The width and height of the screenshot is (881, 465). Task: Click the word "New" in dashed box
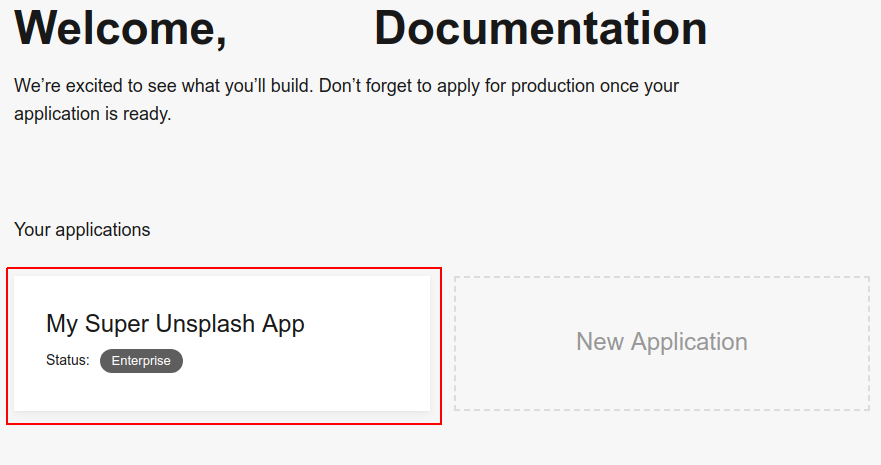pos(599,342)
